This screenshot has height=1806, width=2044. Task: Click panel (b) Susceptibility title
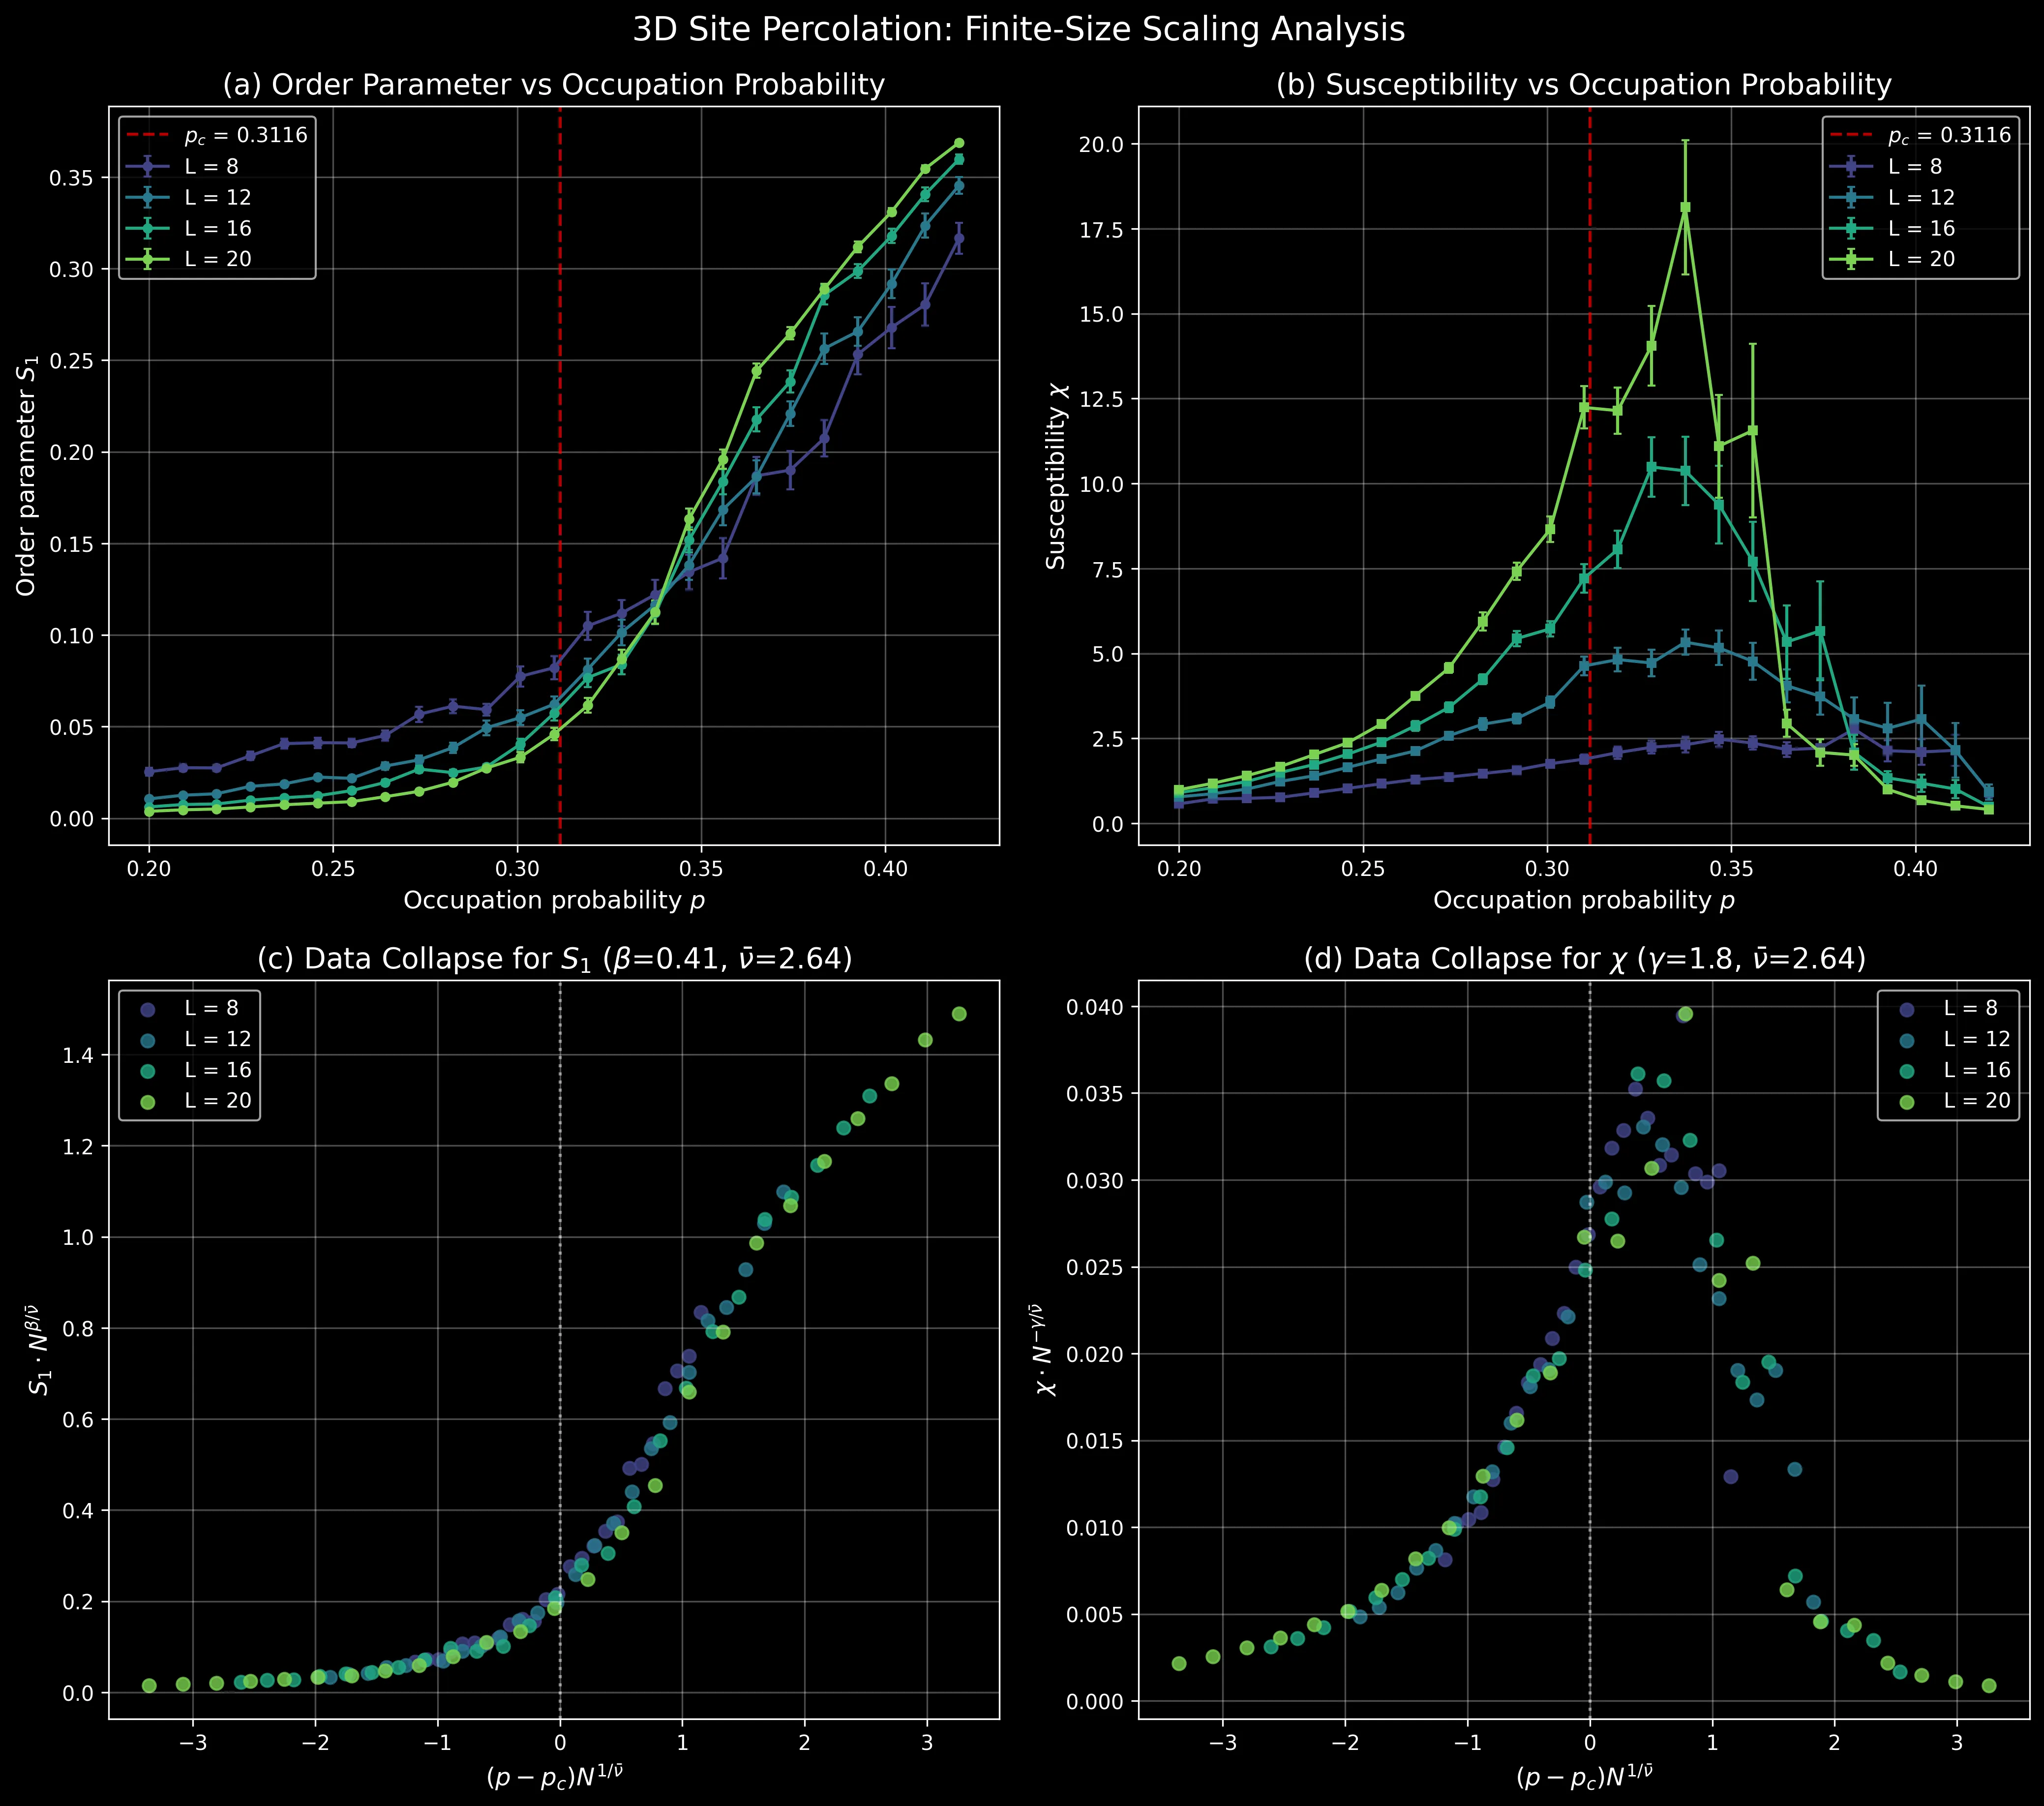click(x=1583, y=85)
